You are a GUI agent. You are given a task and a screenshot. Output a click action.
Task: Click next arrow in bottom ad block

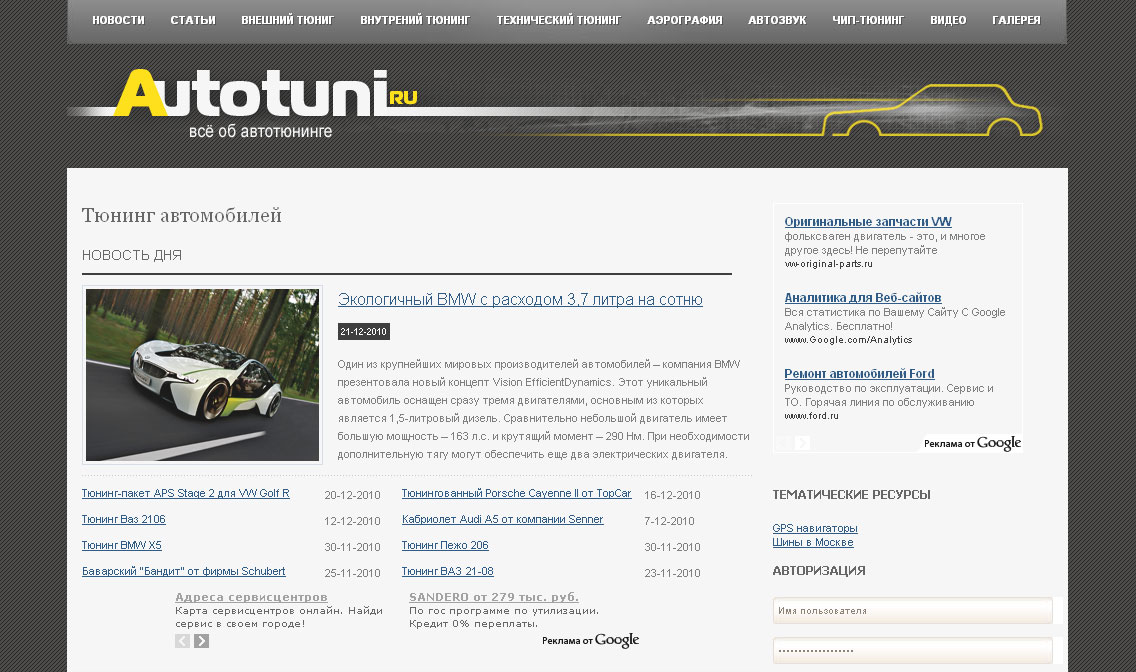point(202,641)
